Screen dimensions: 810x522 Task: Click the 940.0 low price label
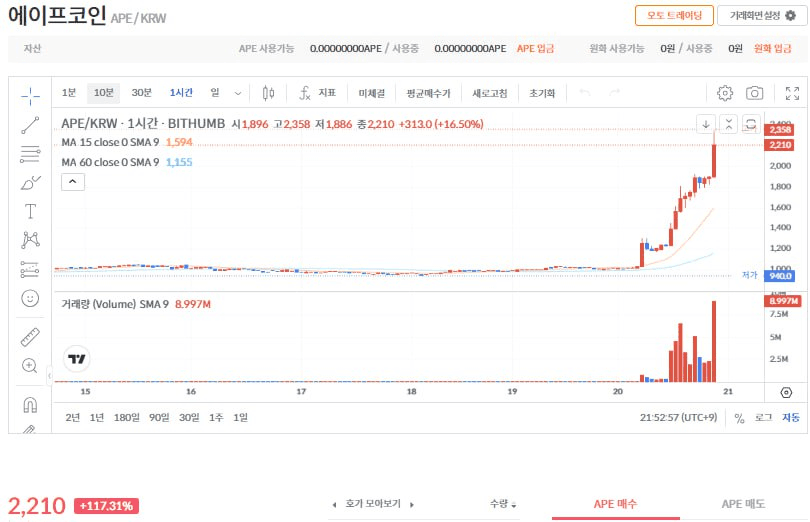780,276
